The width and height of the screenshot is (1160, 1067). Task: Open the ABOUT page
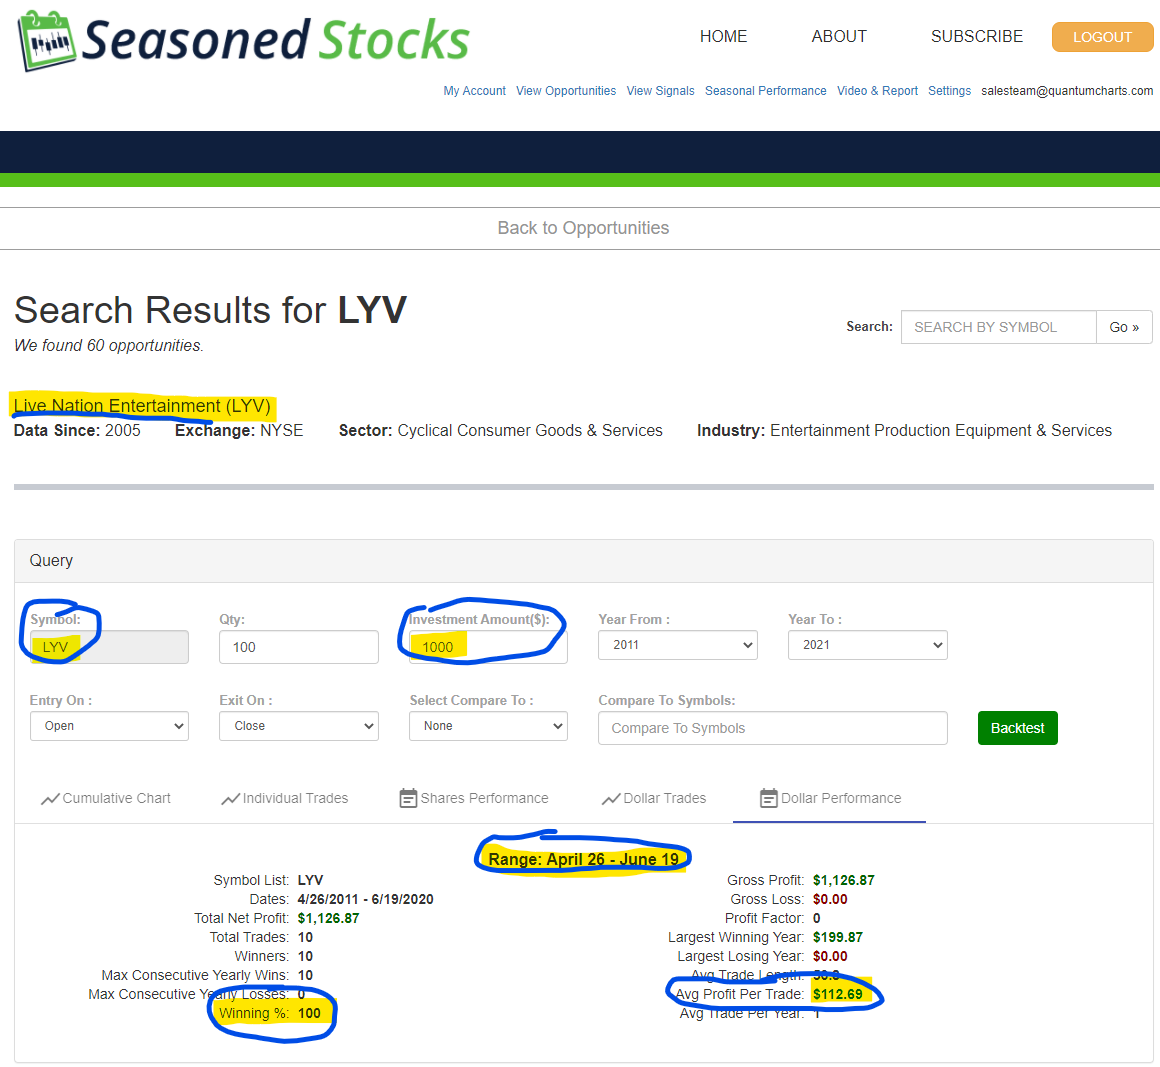coord(839,36)
